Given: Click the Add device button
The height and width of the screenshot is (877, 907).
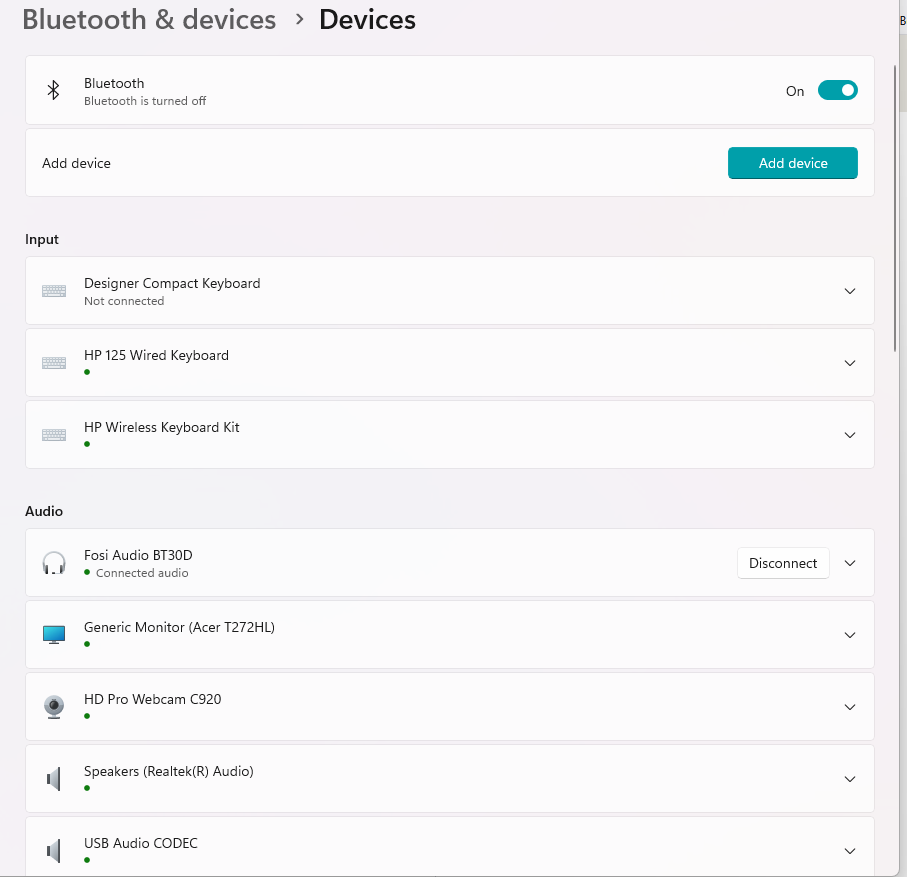Looking at the screenshot, I should pyautogui.click(x=792, y=163).
